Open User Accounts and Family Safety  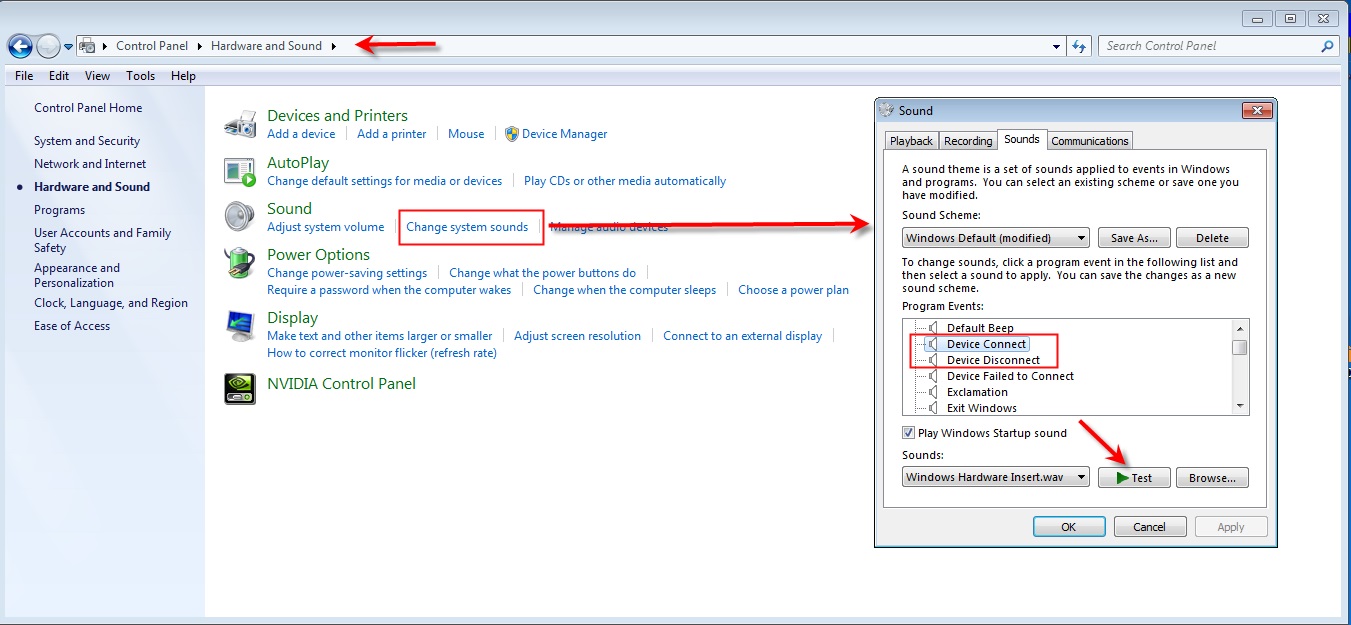coord(102,240)
